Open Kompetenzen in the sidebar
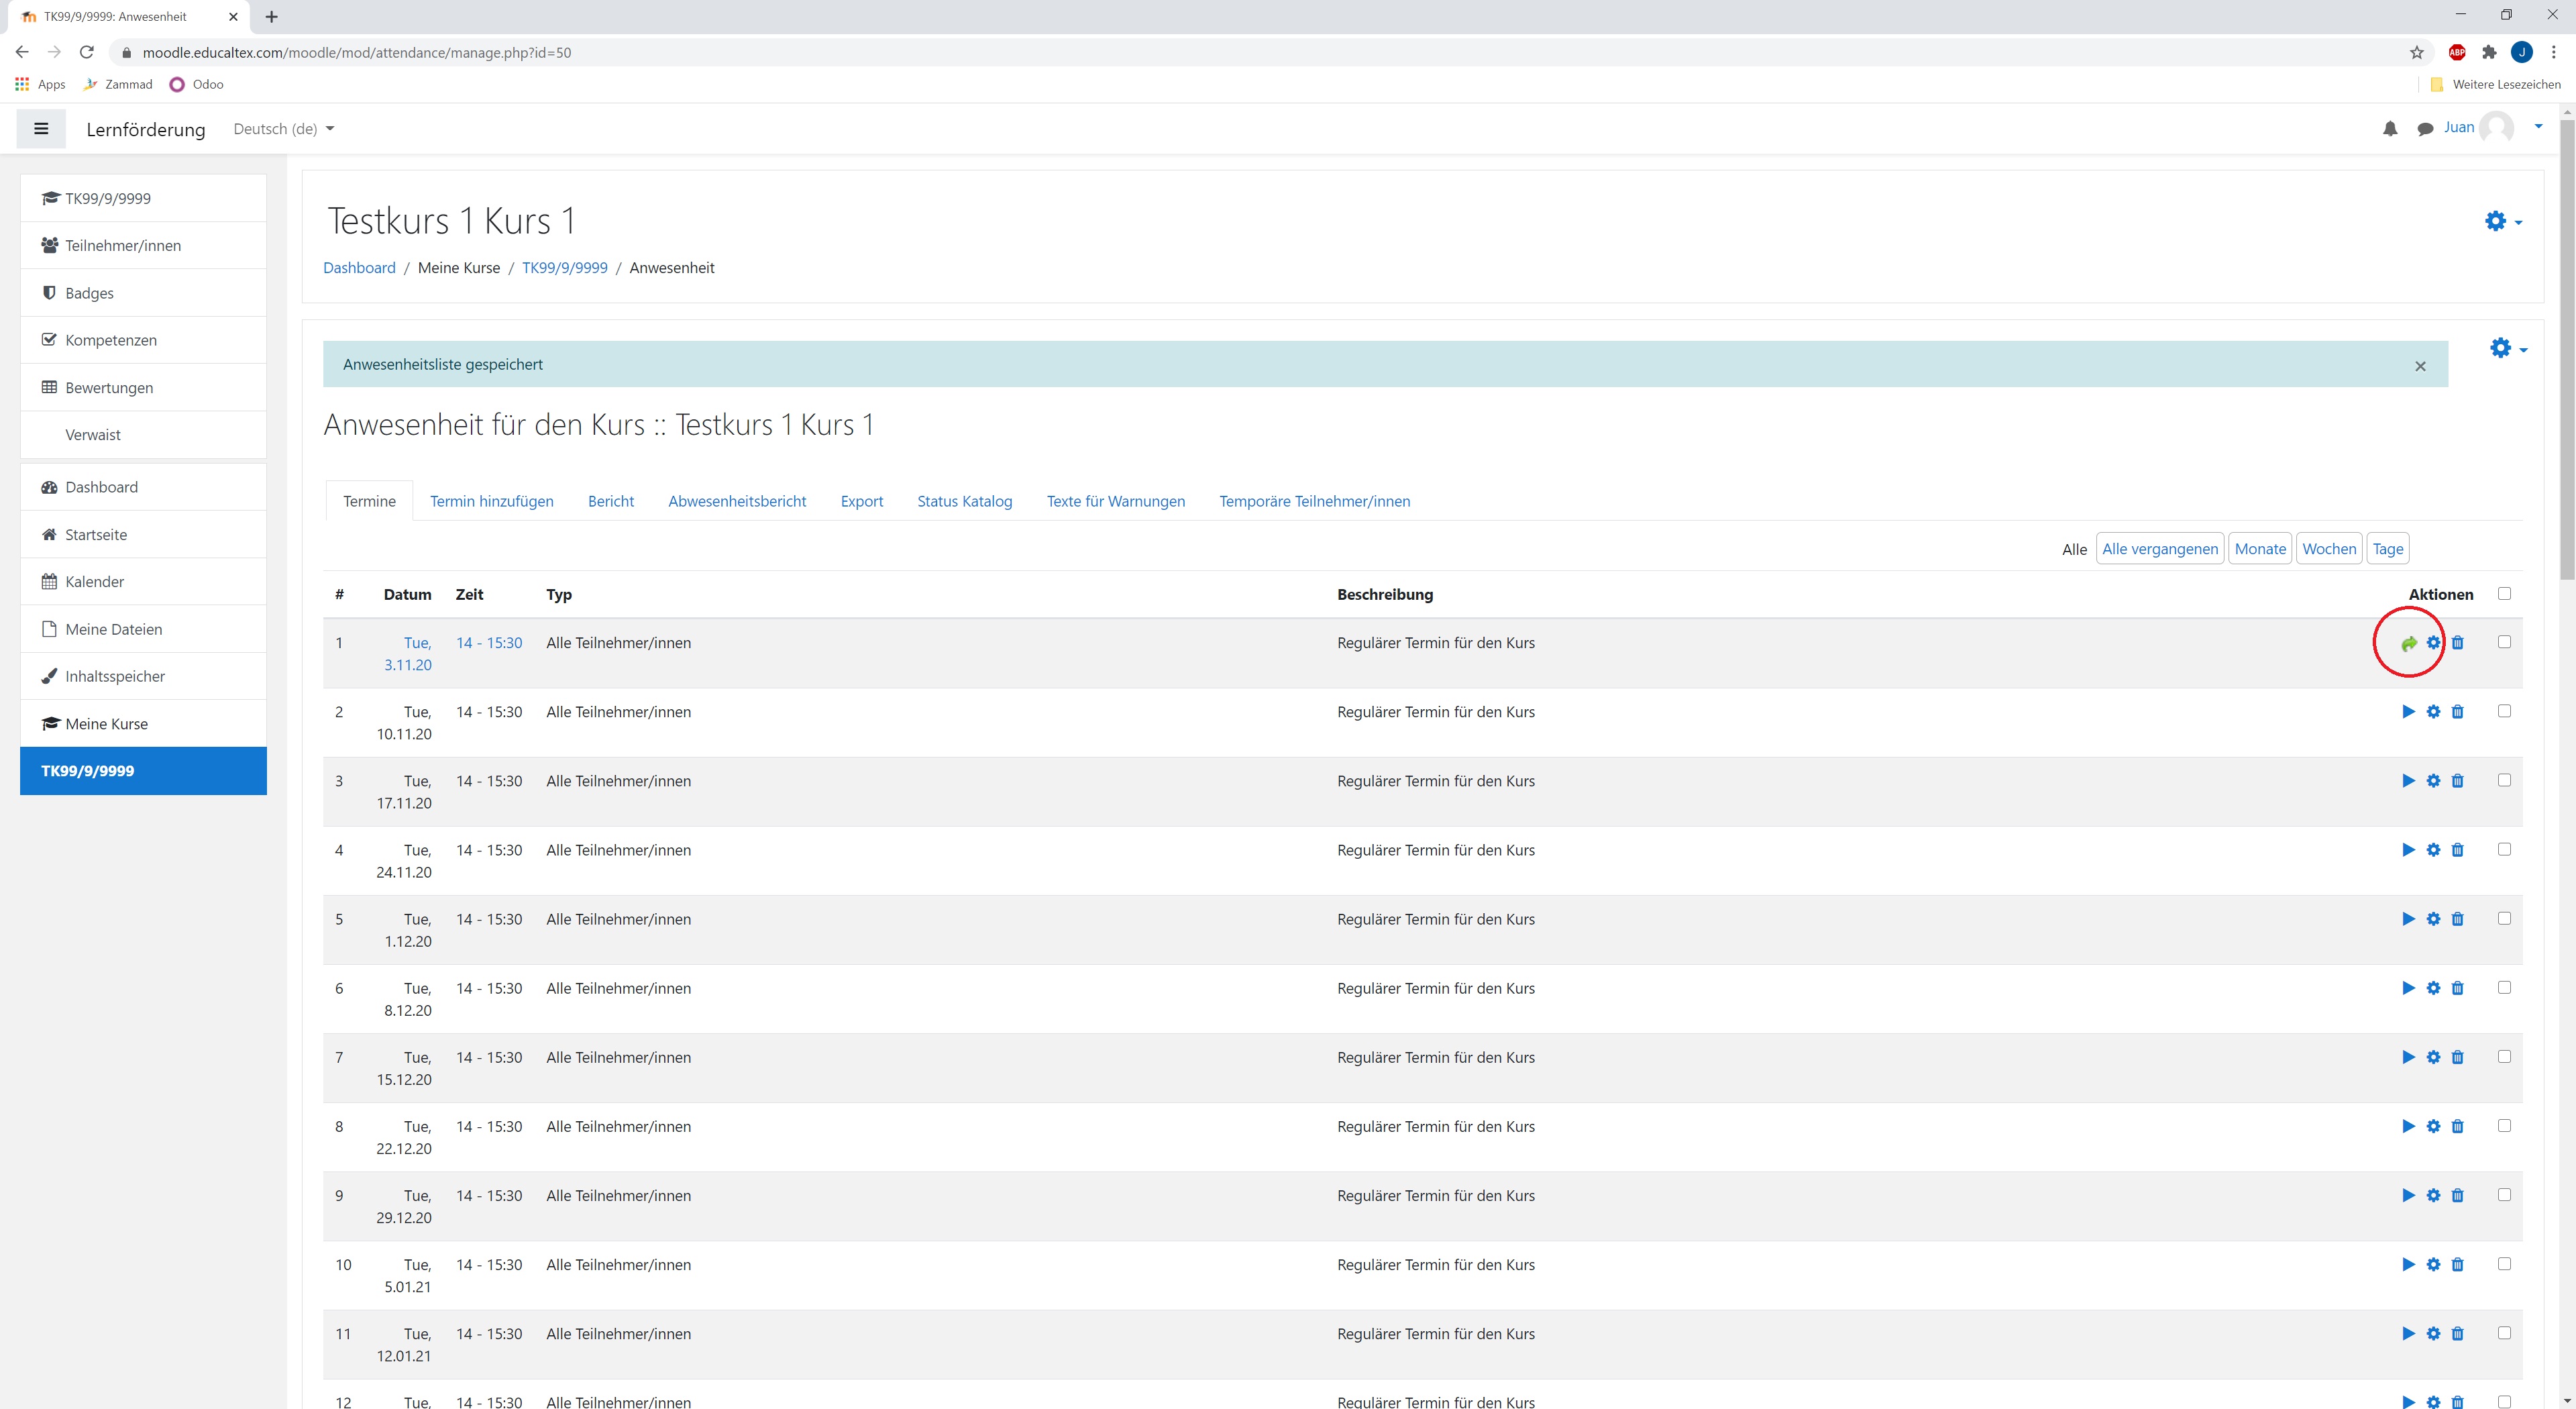The image size is (2576, 1409). point(143,340)
